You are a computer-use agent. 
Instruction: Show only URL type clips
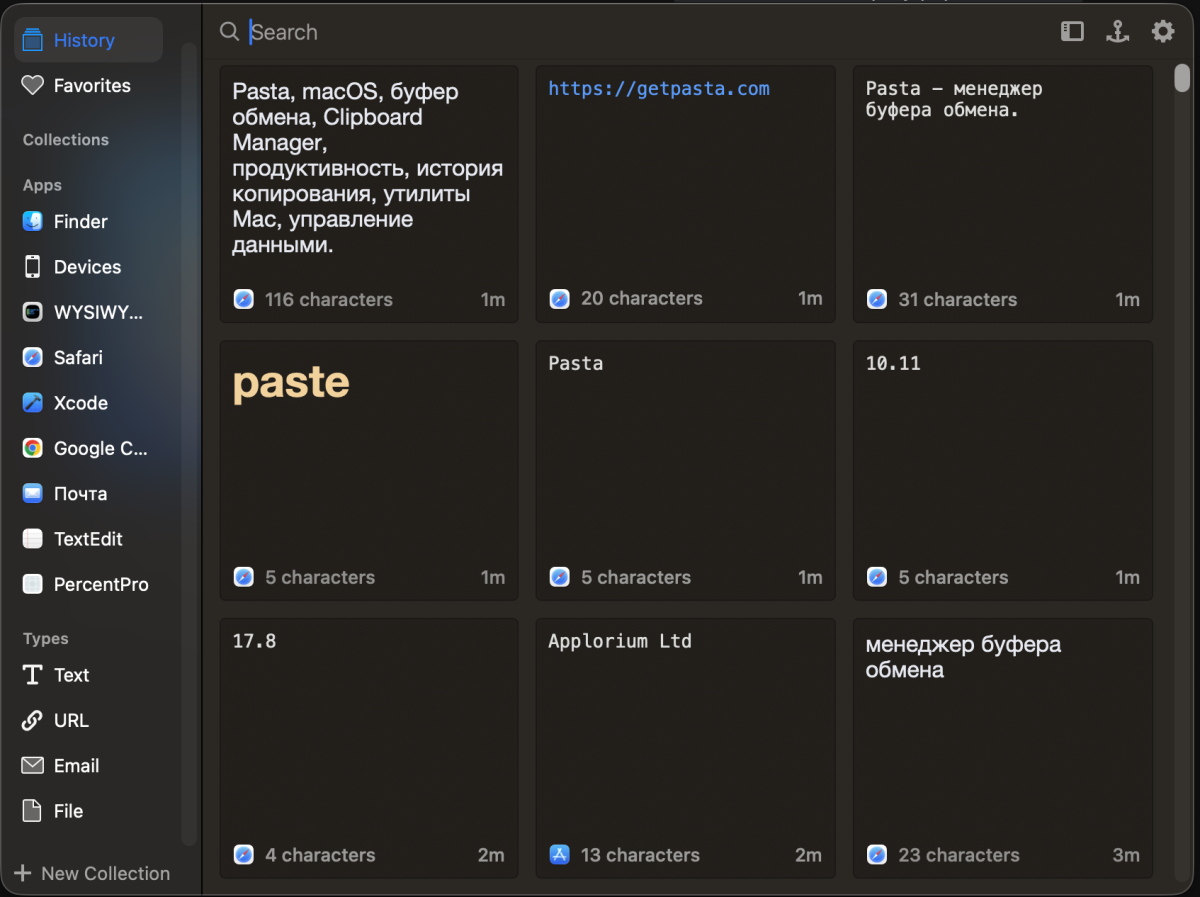click(88, 720)
